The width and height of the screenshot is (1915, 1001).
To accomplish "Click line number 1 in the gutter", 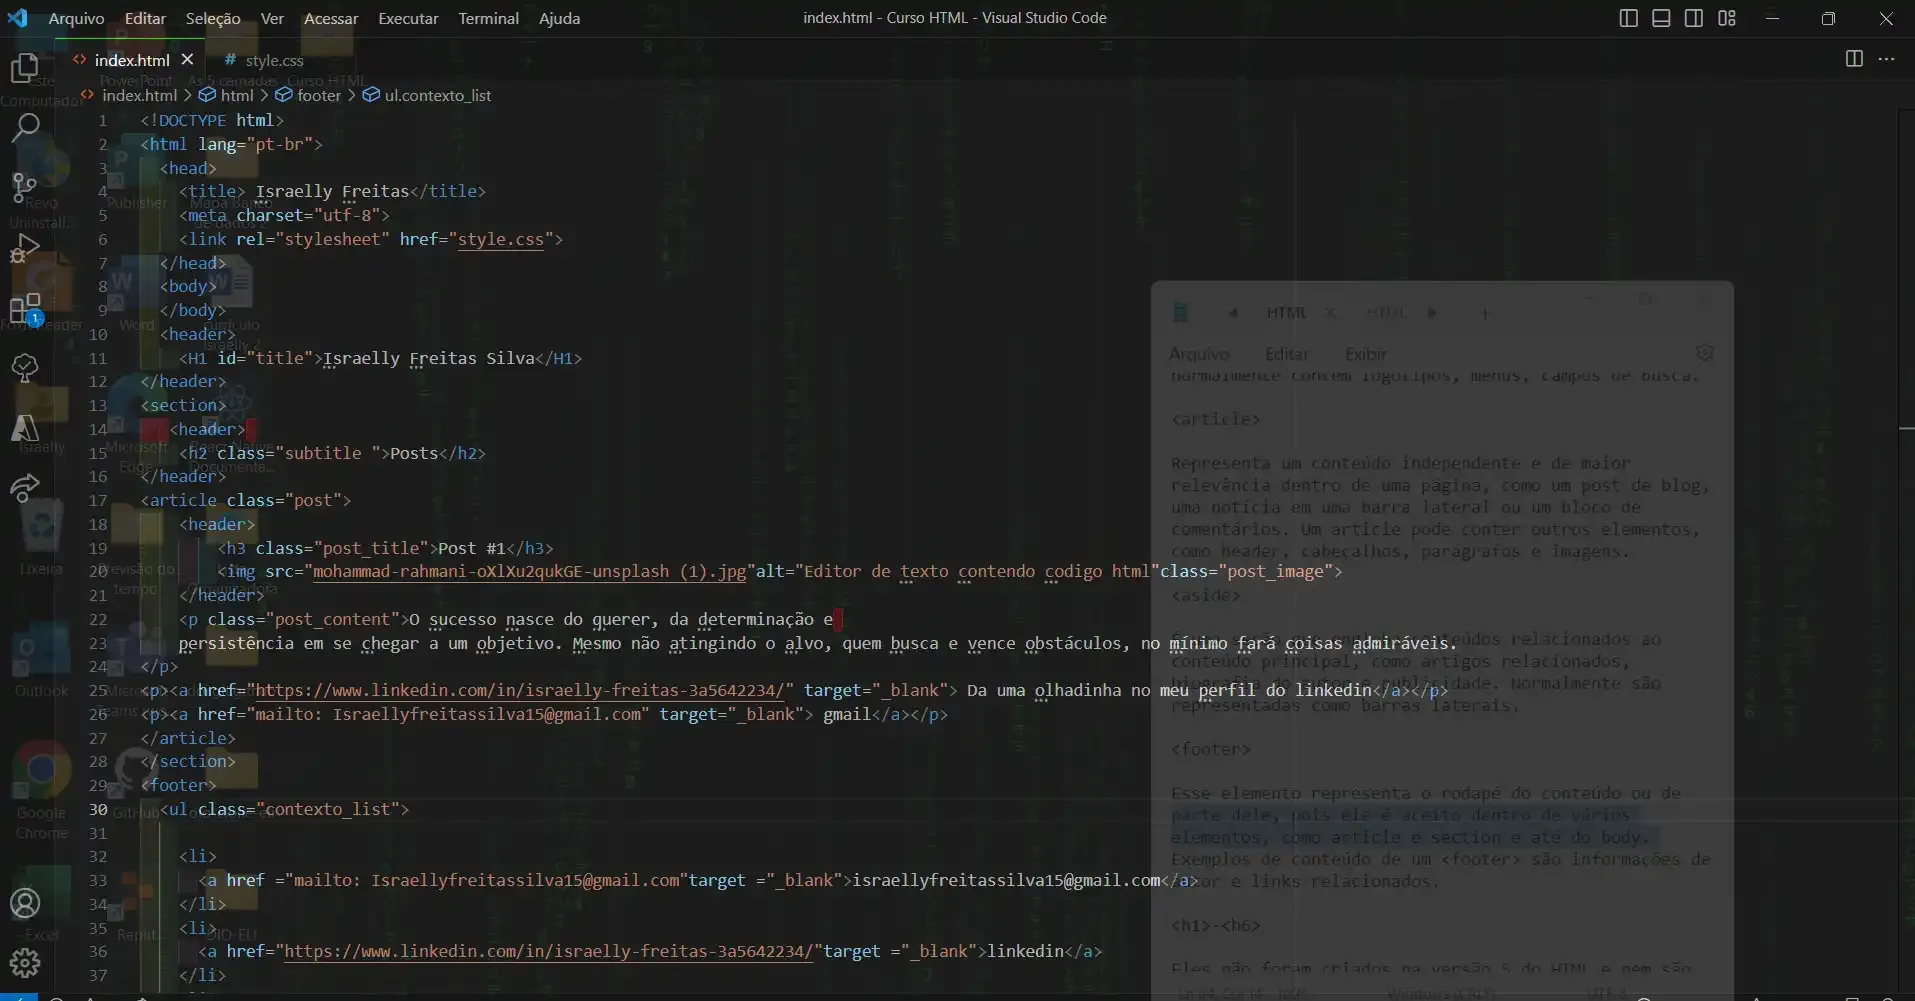I will pyautogui.click(x=102, y=120).
